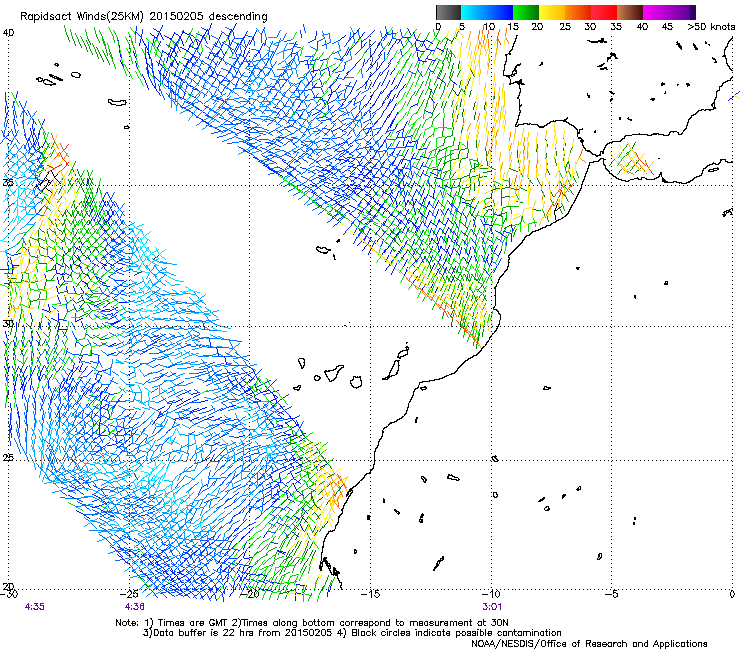The image size is (740, 650).
Task: Select the legend scale value '0' under the color bar
Action: [x=438, y=27]
